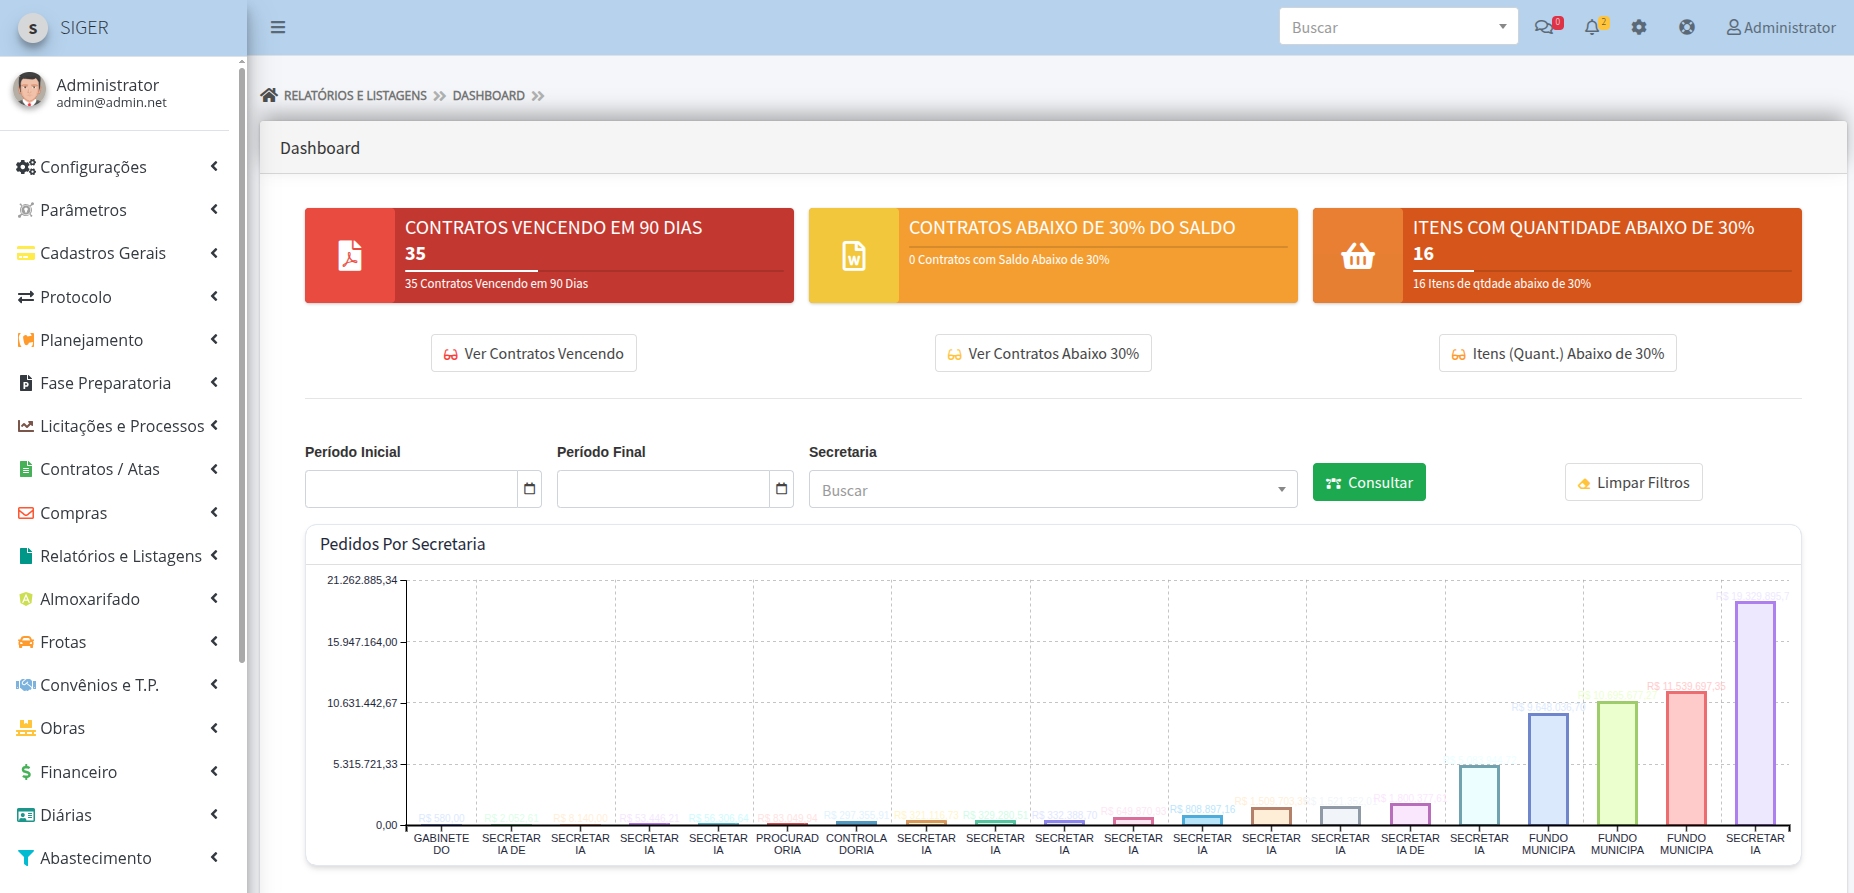Expand the Diárias menu chevron

click(x=214, y=814)
